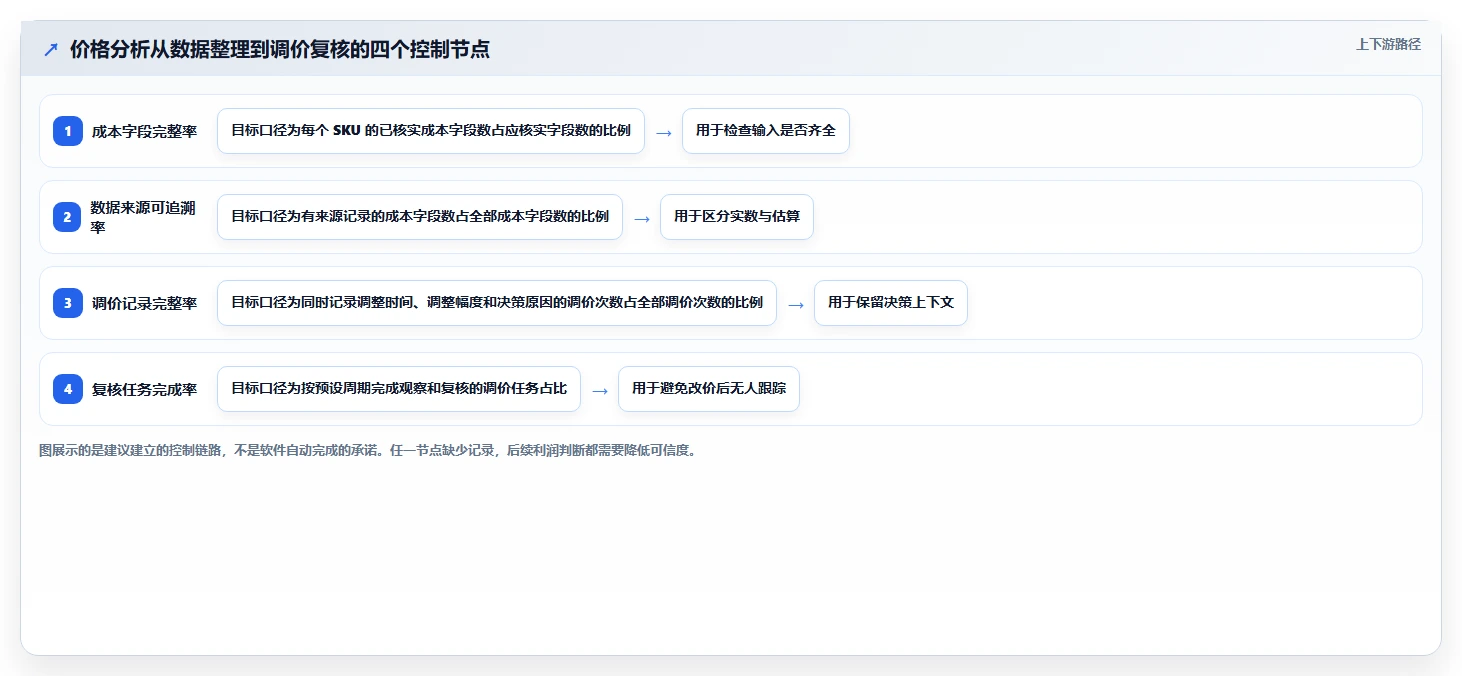This screenshot has width=1462, height=676.
Task: Open the box 目标口径为按预设周期完成观察和复核的调价任务占比
Action: tap(399, 389)
